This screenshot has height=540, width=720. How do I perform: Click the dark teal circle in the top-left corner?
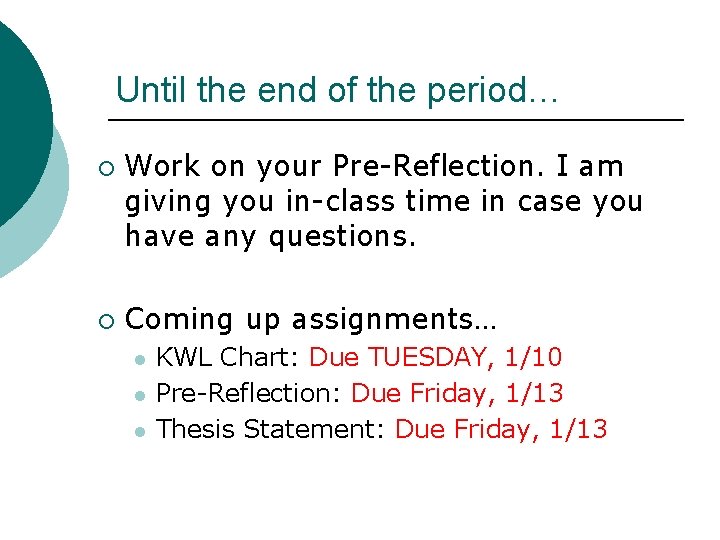click(x=20, y=110)
